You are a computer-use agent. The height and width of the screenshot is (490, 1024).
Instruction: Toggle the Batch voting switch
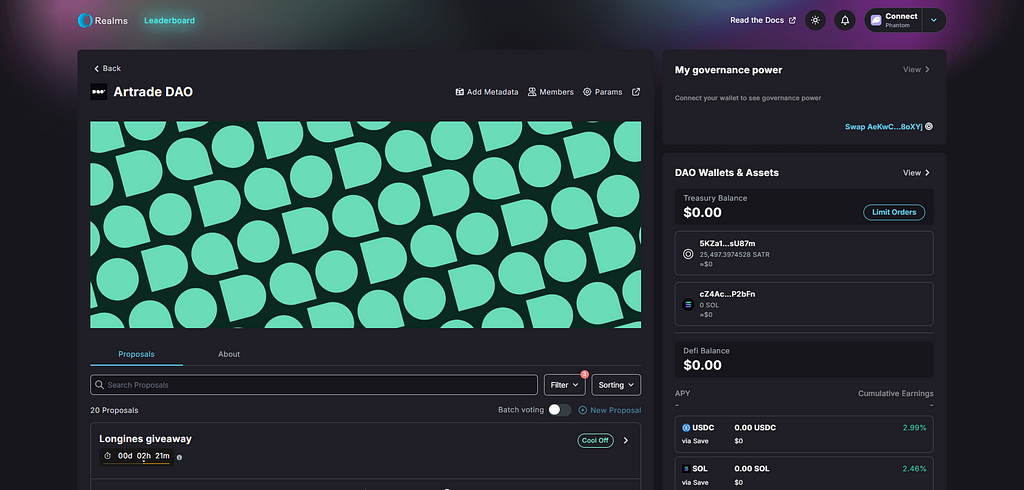[x=559, y=410]
